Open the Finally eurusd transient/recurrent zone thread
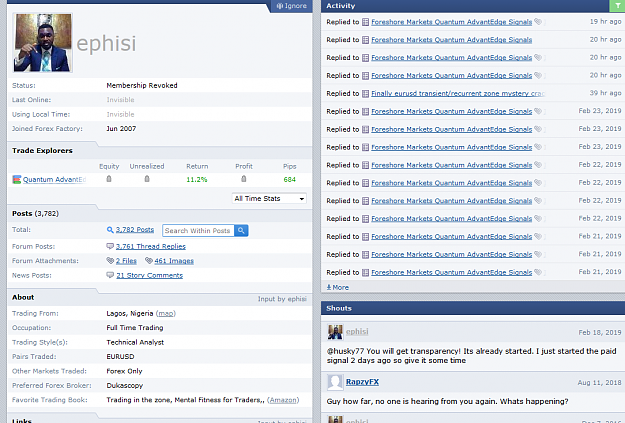The height and width of the screenshot is (423, 625). pyautogui.click(x=458, y=94)
